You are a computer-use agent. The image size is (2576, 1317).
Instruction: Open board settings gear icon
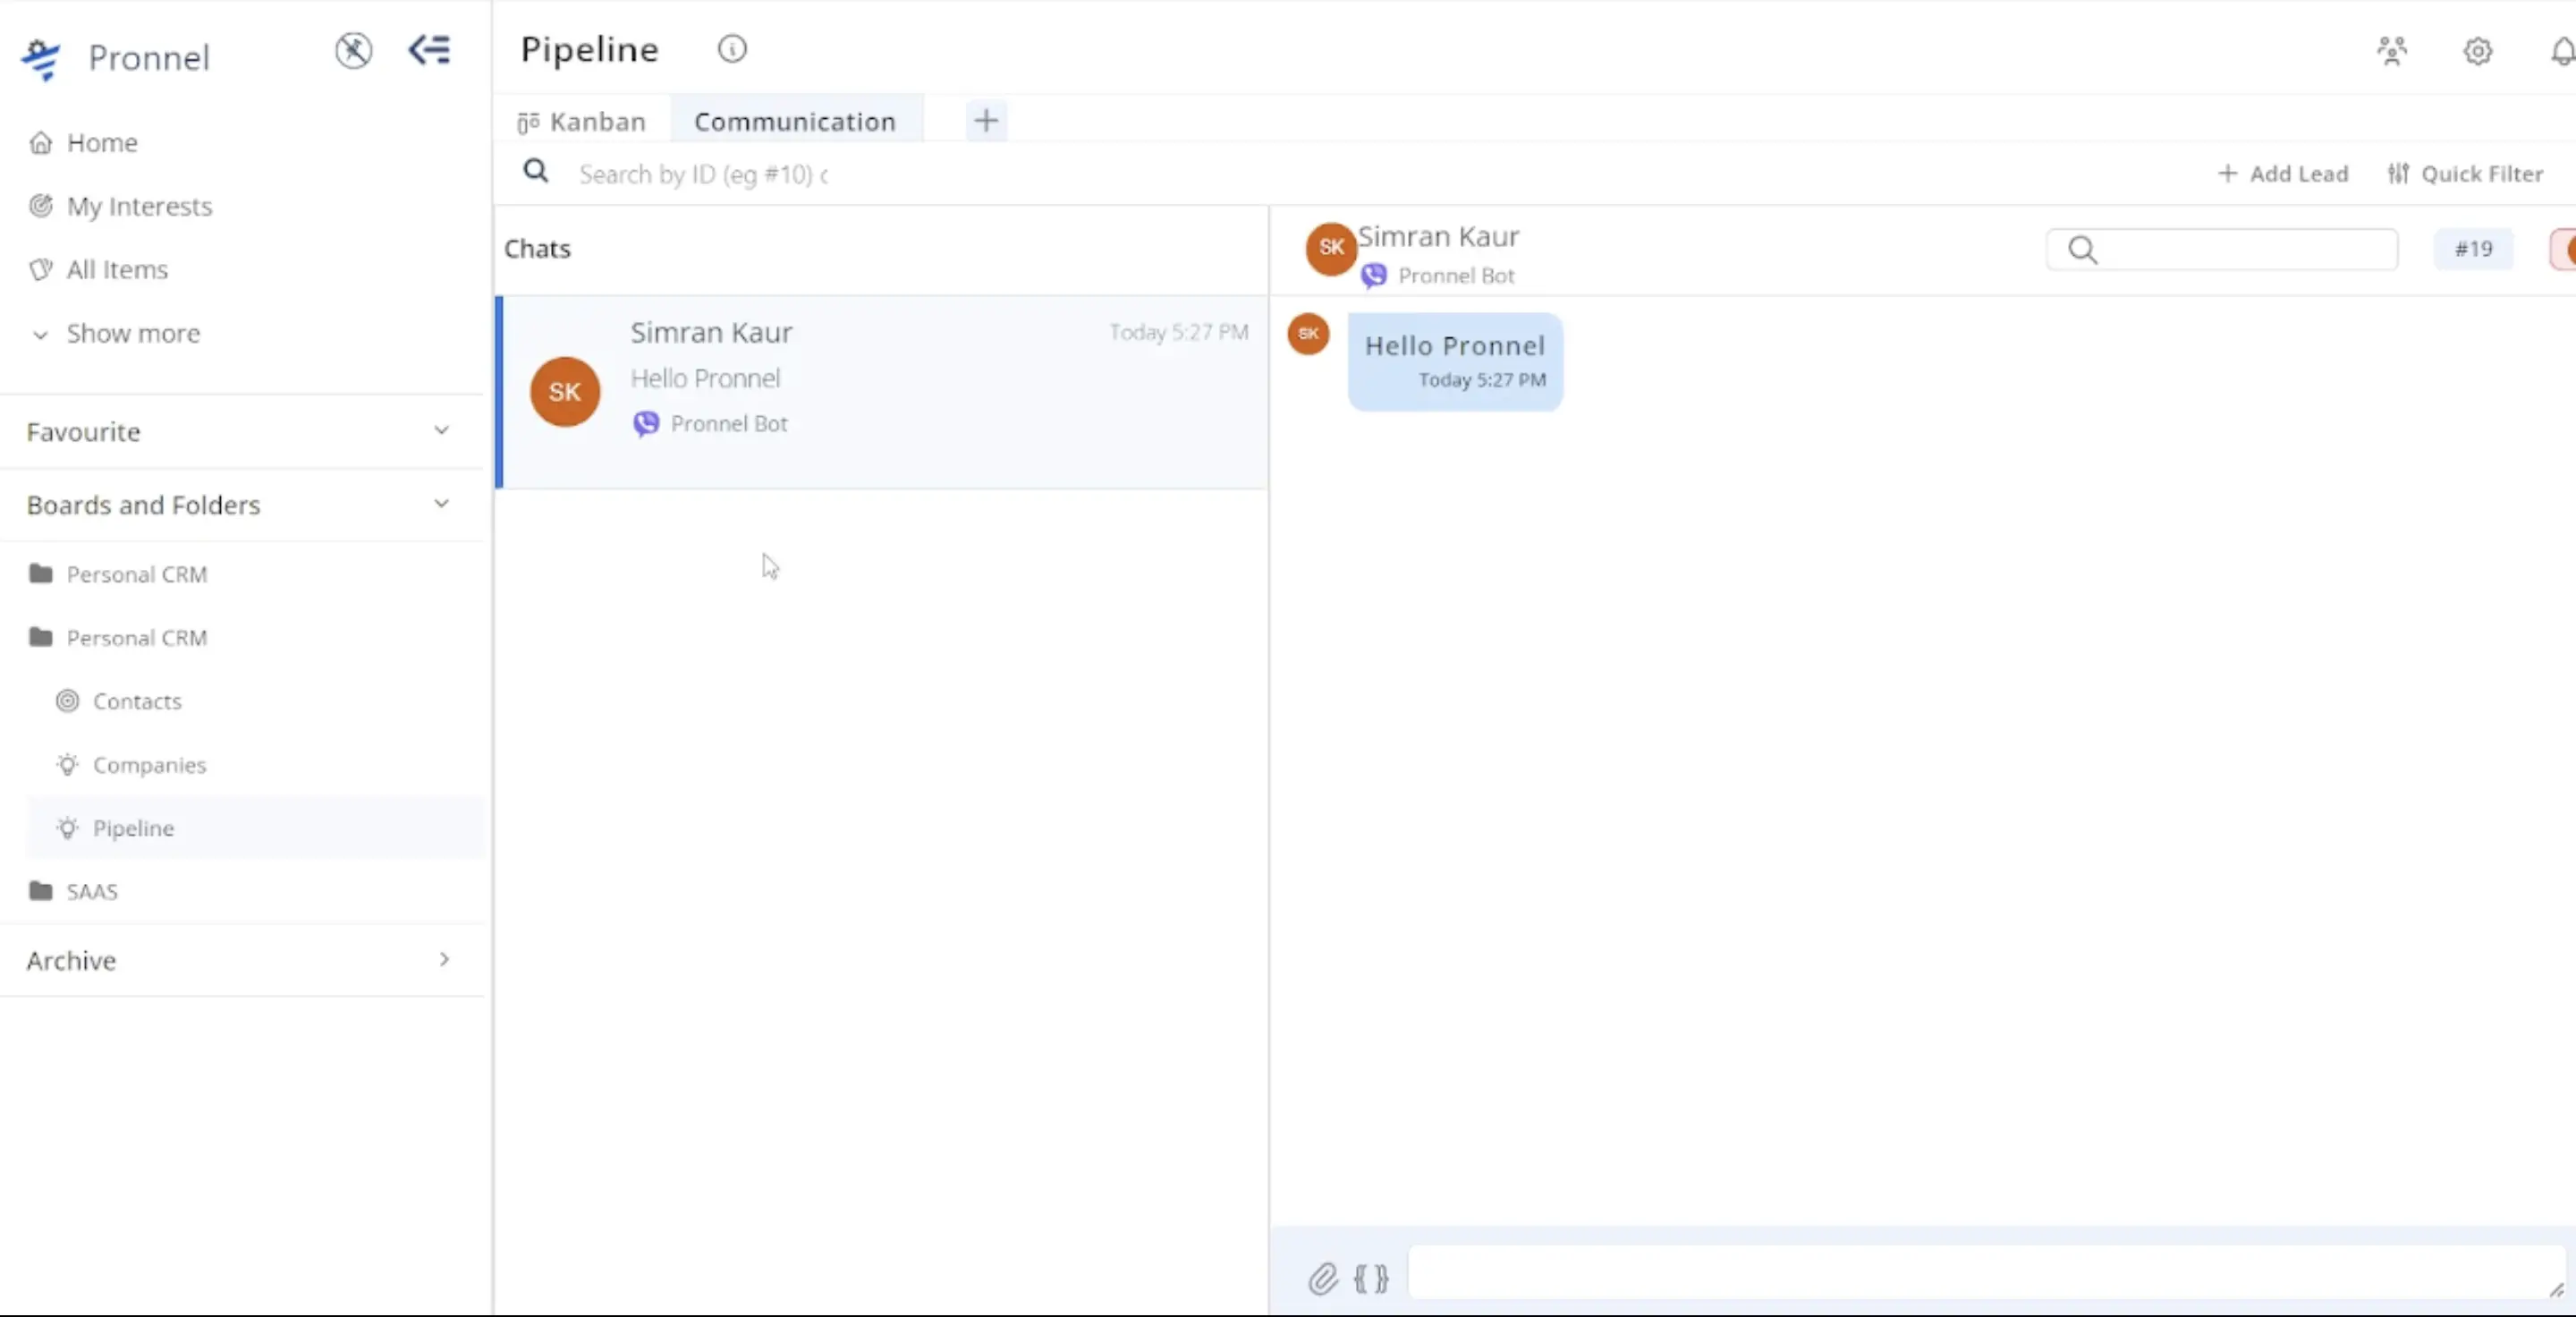coord(2477,51)
